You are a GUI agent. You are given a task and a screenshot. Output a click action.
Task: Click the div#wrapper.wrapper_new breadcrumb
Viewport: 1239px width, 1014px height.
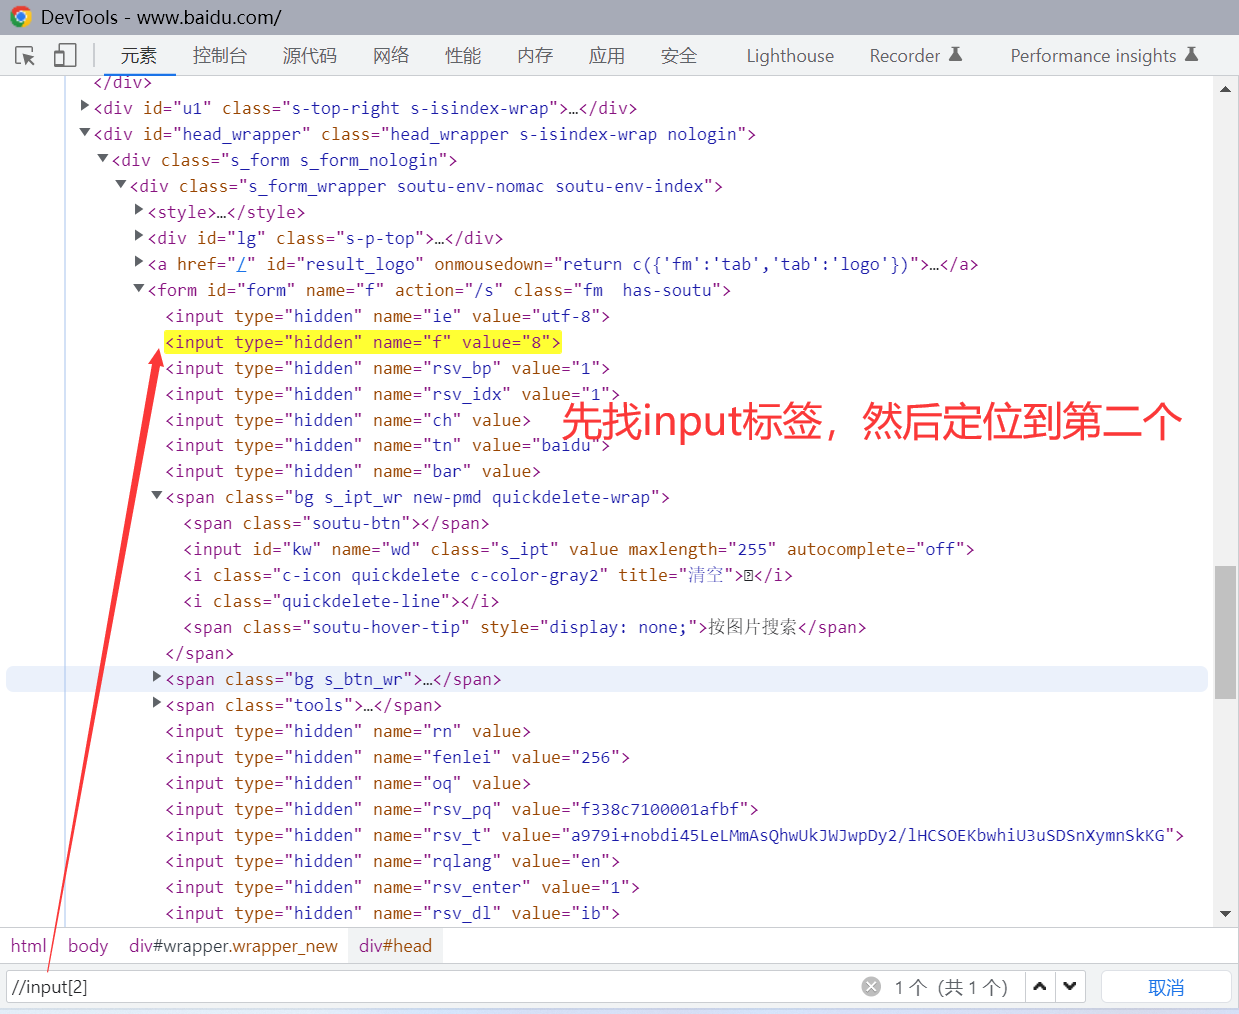pyautogui.click(x=233, y=946)
